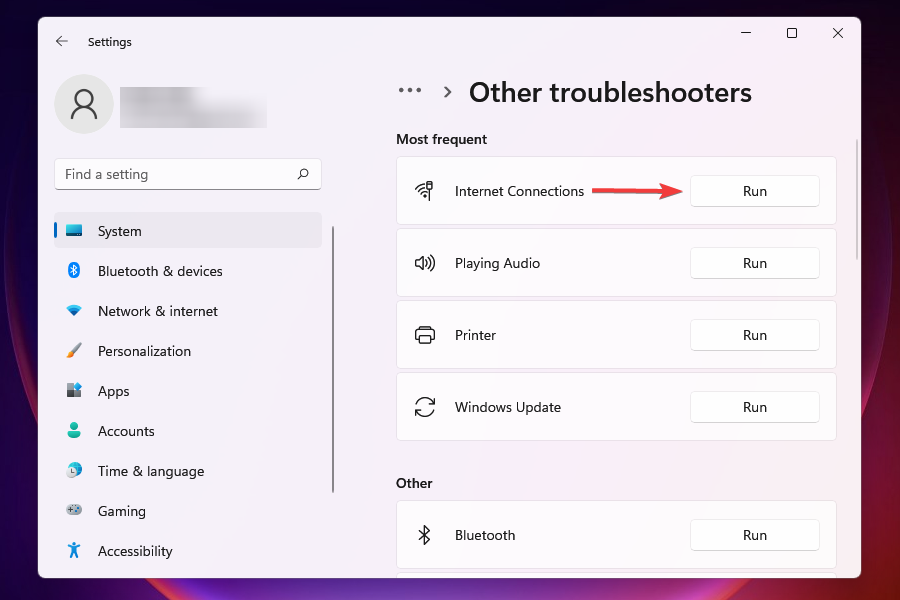Click the Playing Audio speaker icon
This screenshot has width=900, height=600.
tap(425, 263)
